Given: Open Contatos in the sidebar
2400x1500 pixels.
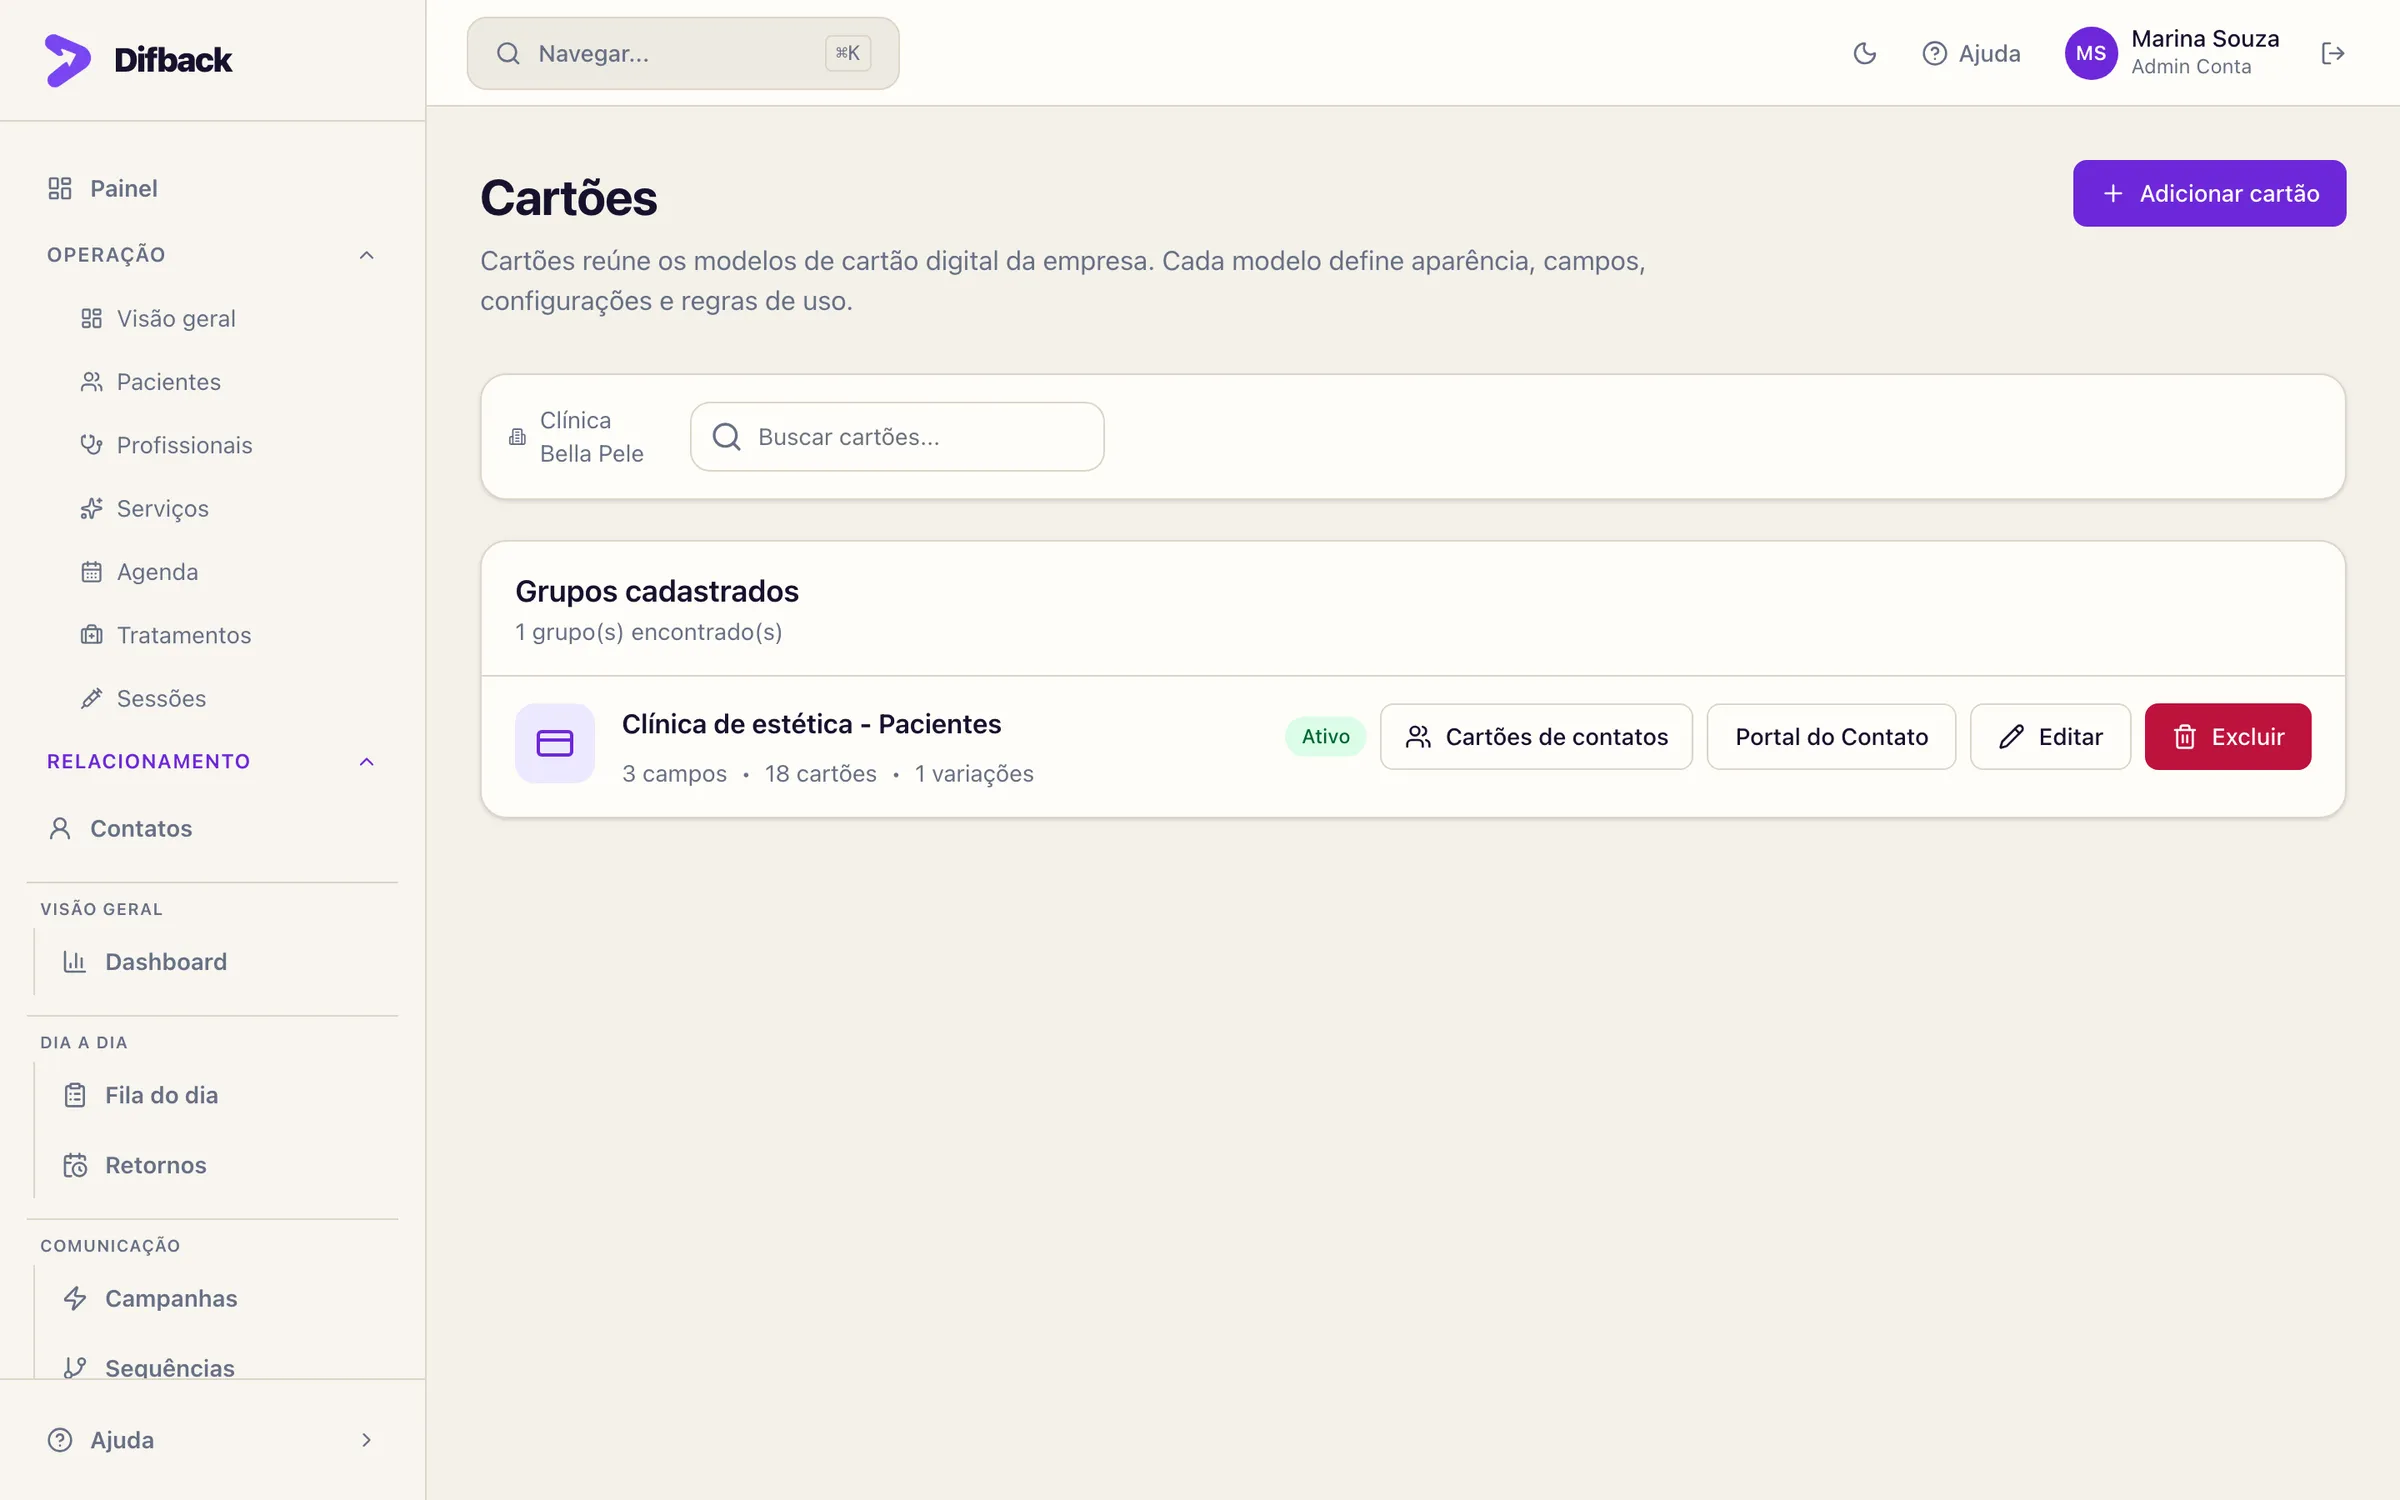Looking at the screenshot, I should pos(212,828).
